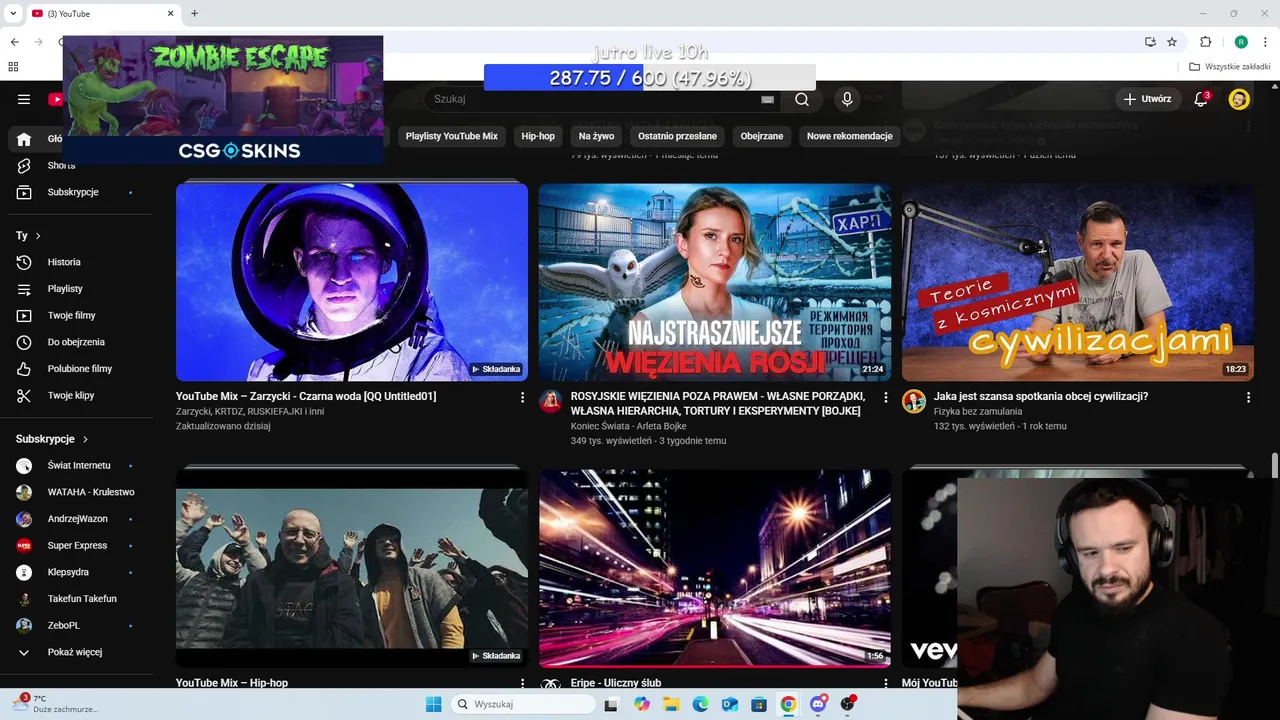Open more options for Zarzycki mix
This screenshot has width=1280, height=720.
(x=522, y=397)
